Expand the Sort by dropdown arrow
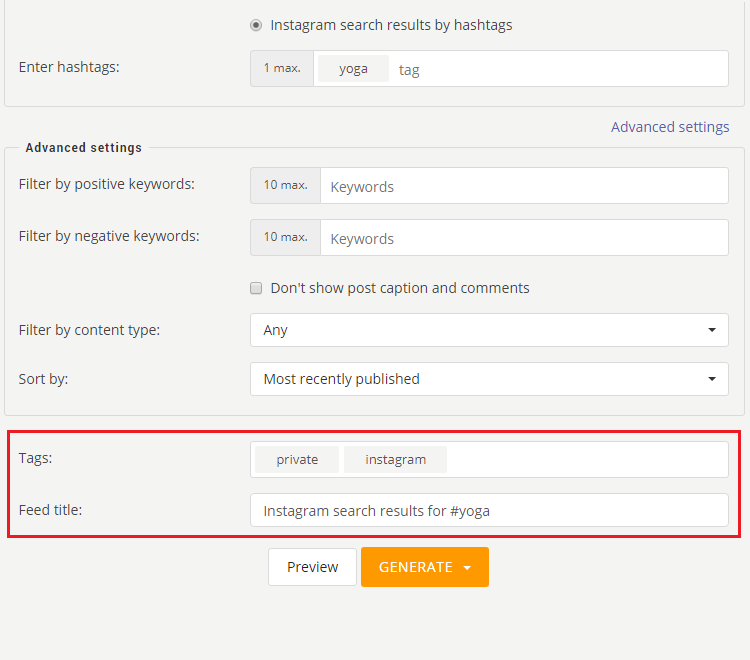750x660 pixels. tap(712, 379)
